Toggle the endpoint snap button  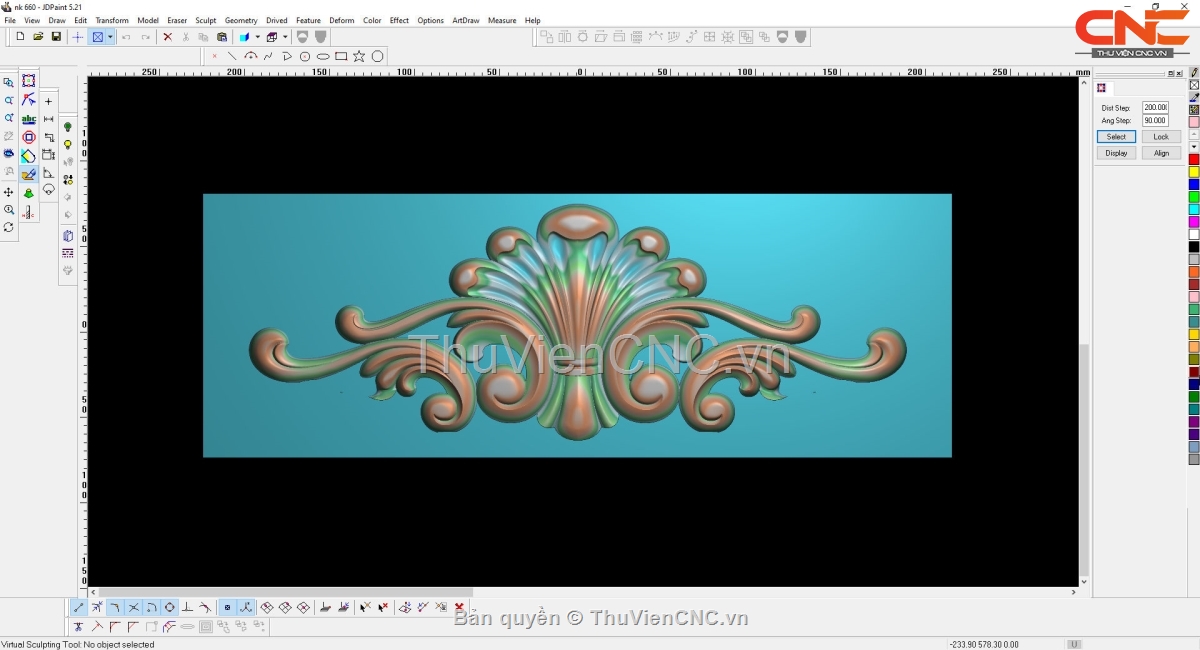tap(79, 607)
